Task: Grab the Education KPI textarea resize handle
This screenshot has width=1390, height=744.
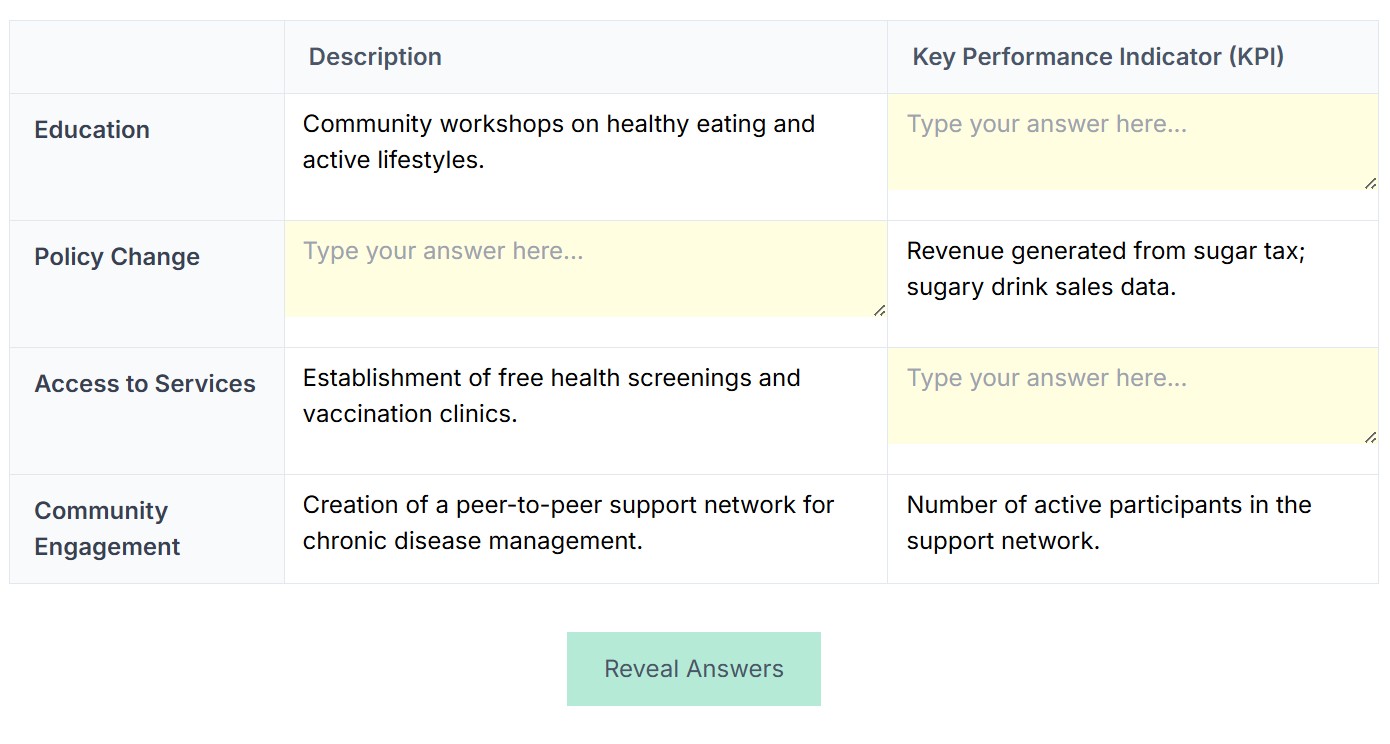Action: [1370, 183]
